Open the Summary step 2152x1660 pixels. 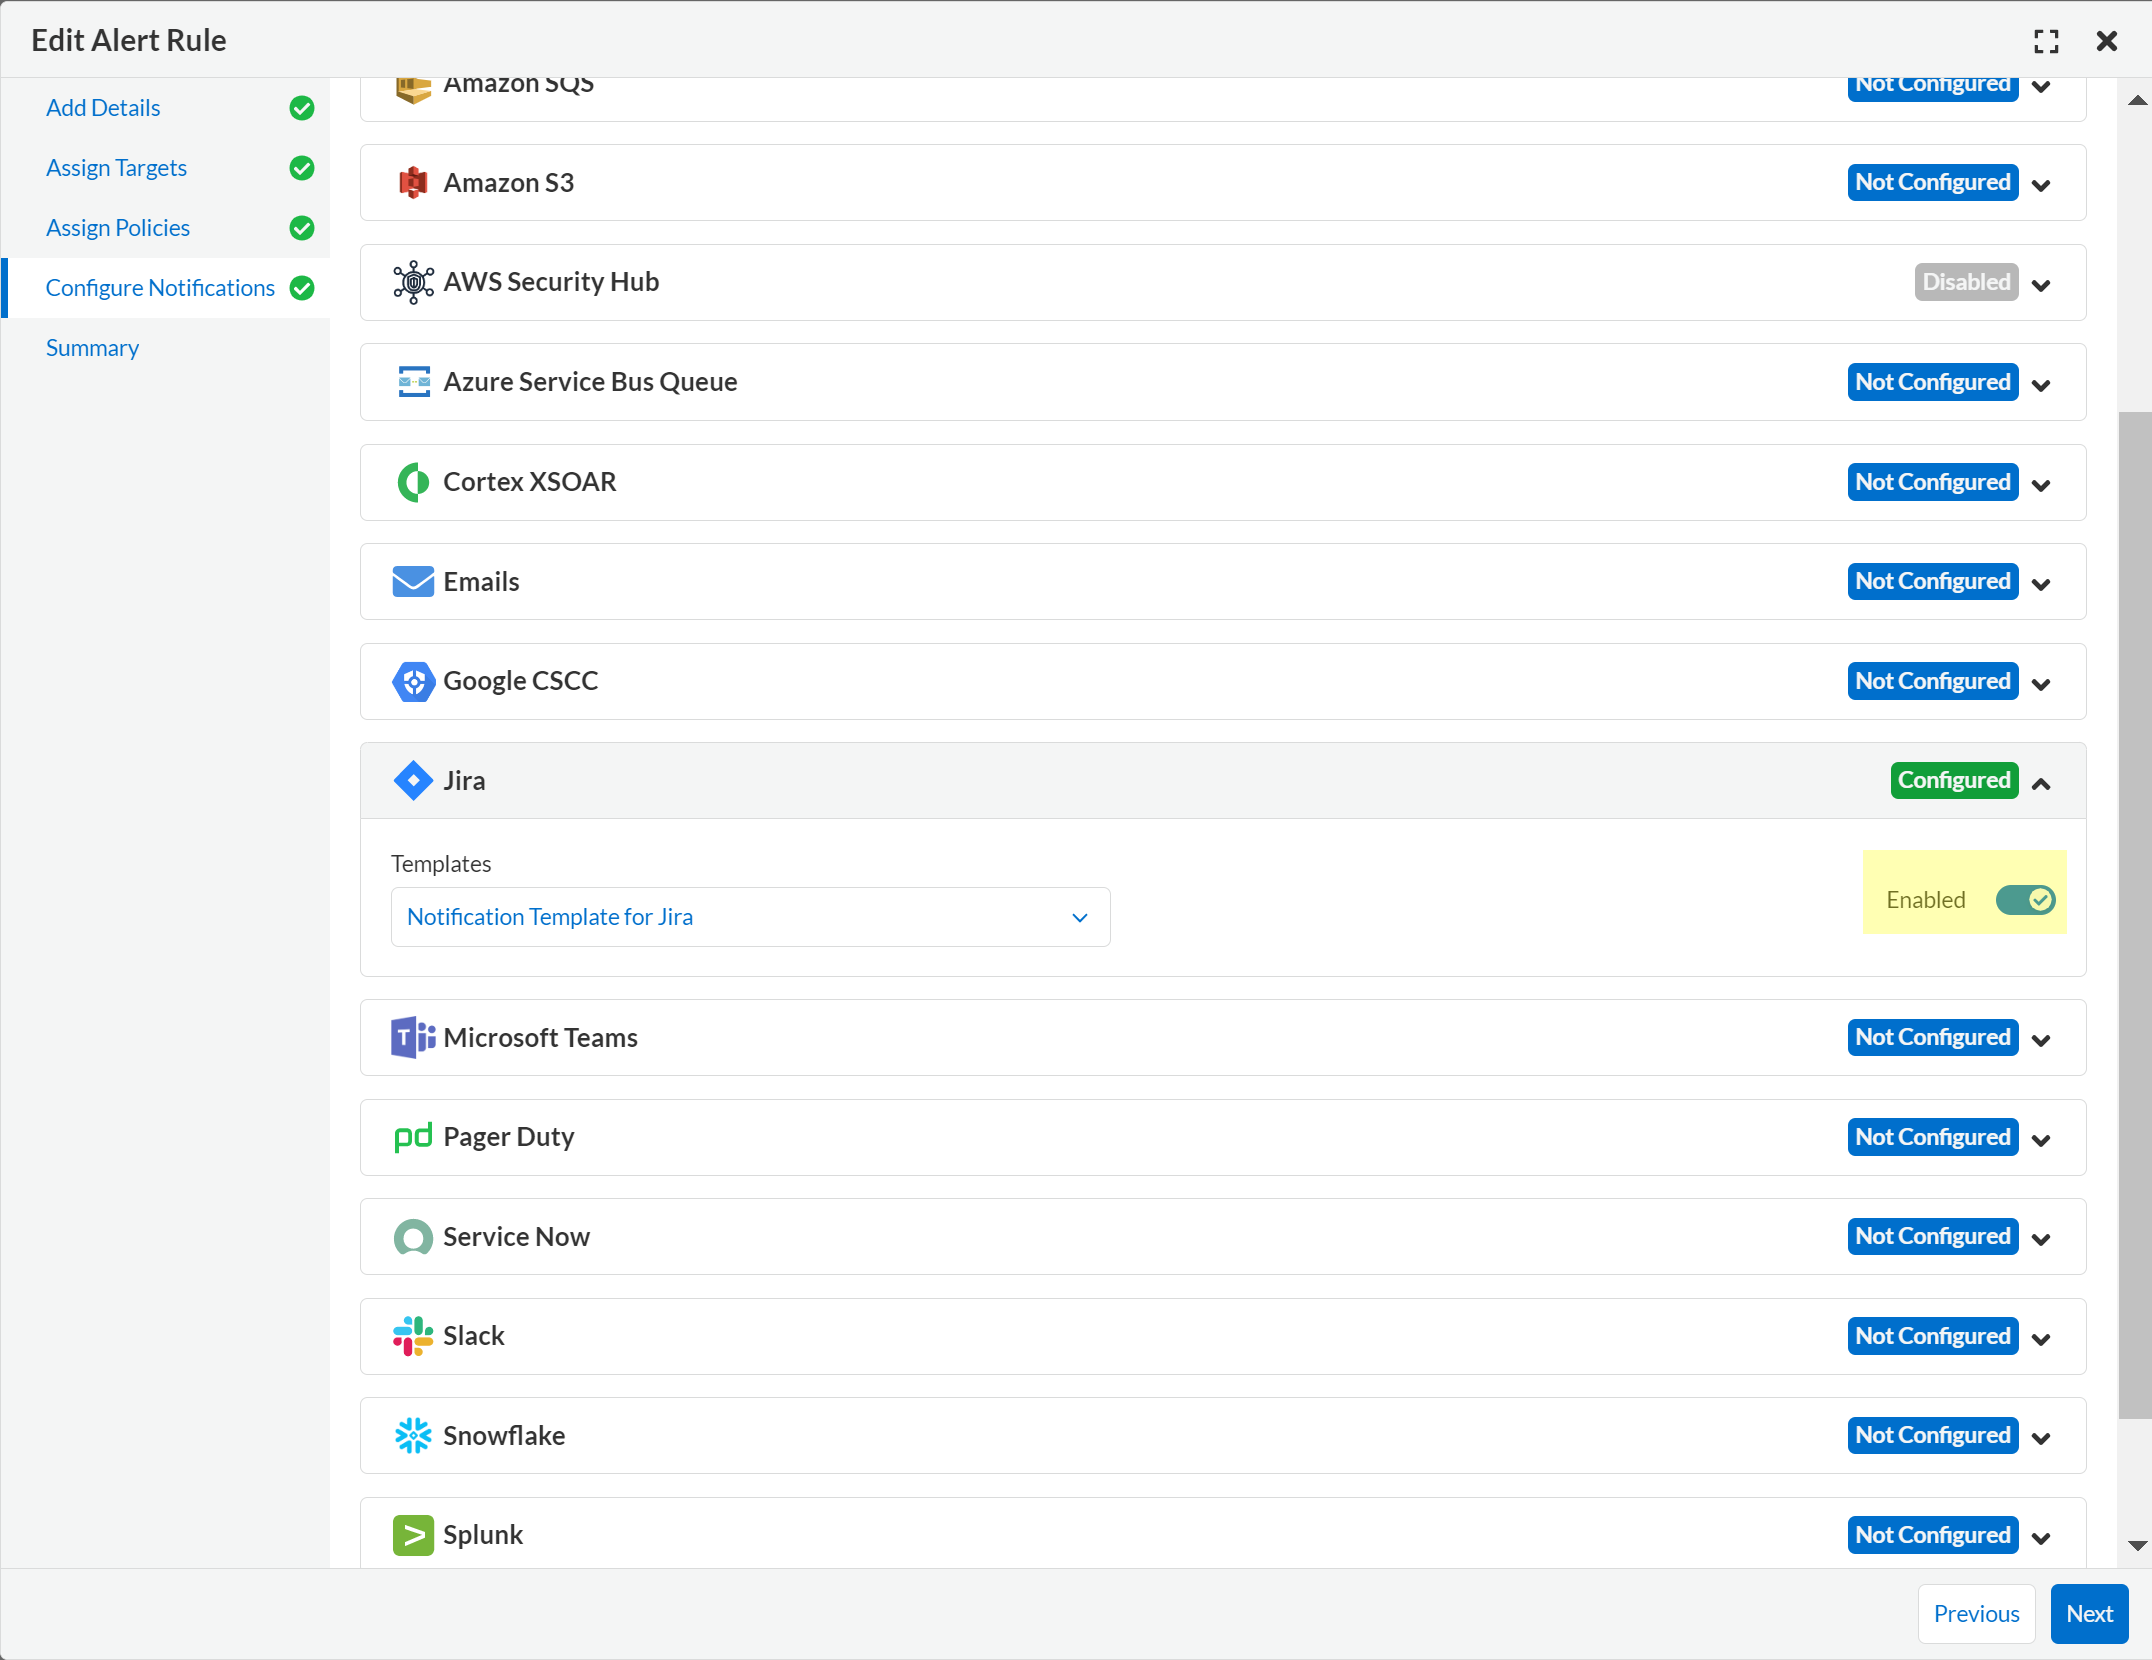coord(92,348)
